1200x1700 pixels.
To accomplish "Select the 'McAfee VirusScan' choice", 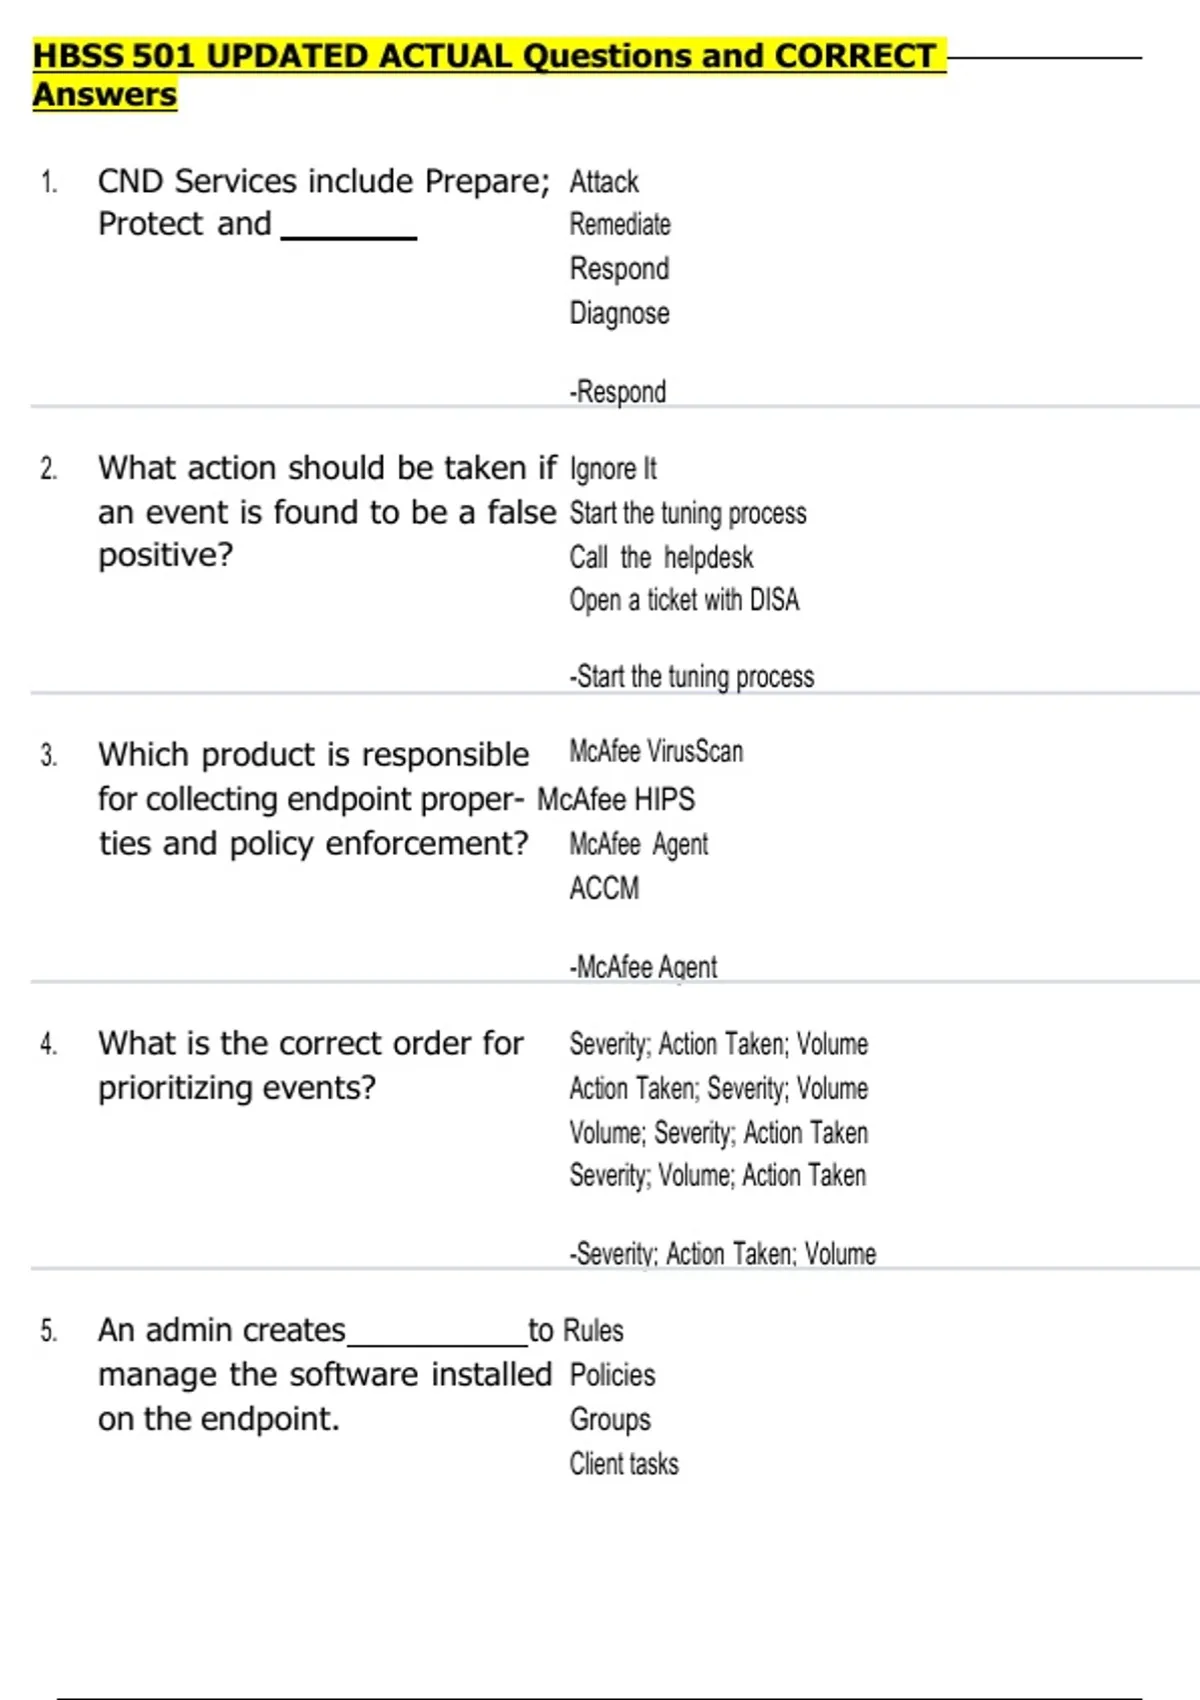I will pos(656,751).
